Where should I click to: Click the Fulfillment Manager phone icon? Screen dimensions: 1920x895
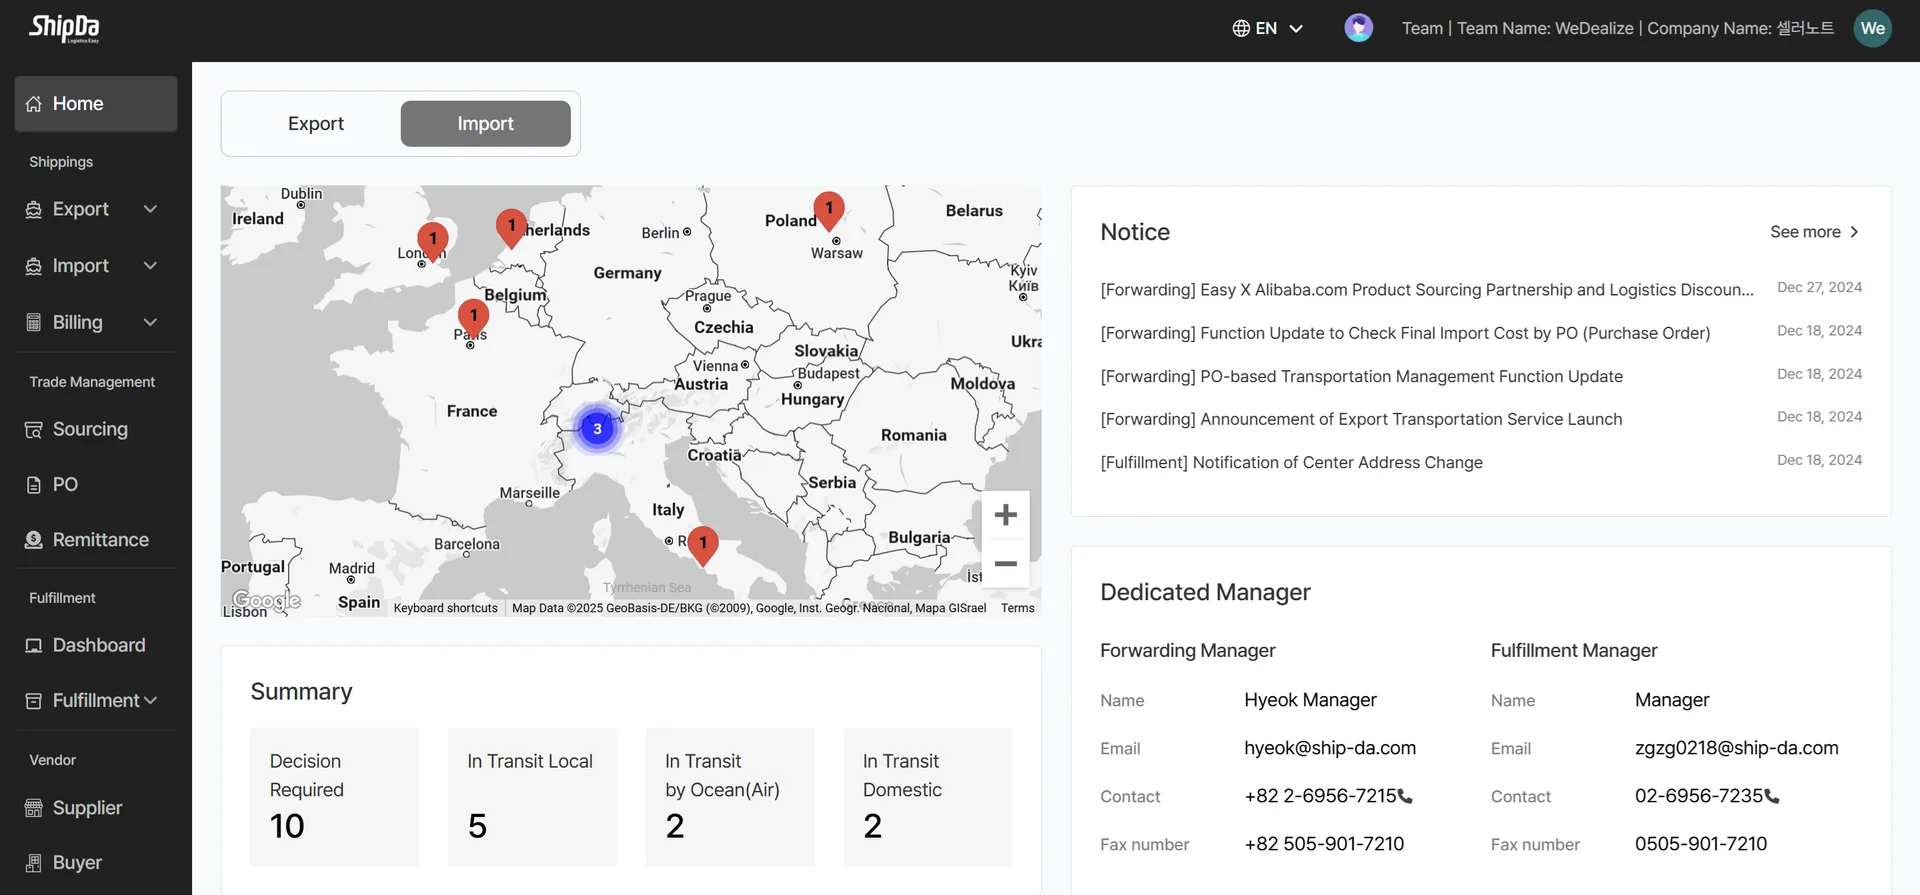1772,797
